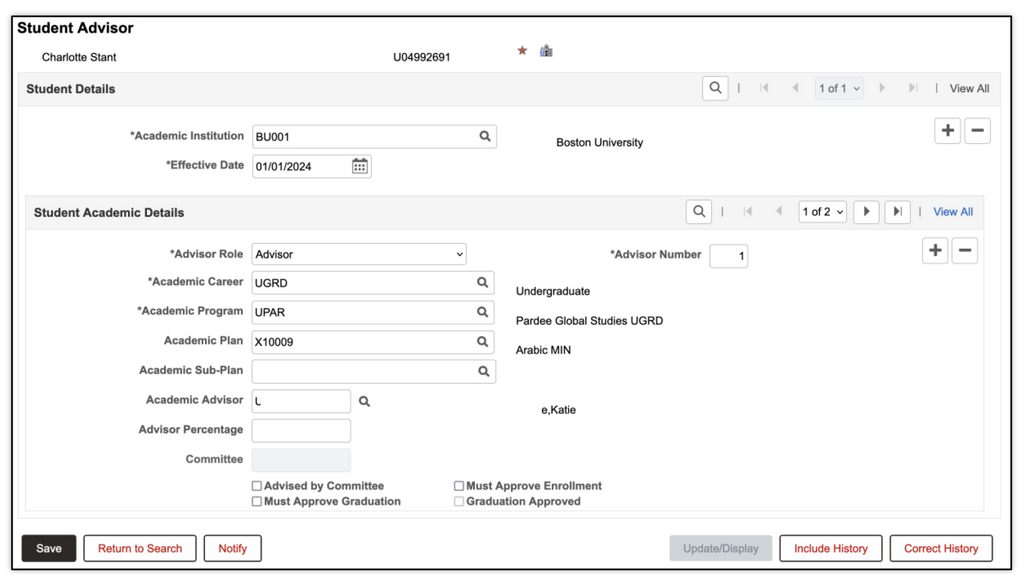This screenshot has width=1024, height=579.
Task: Click into the Academic Advisor field
Action: (301, 401)
